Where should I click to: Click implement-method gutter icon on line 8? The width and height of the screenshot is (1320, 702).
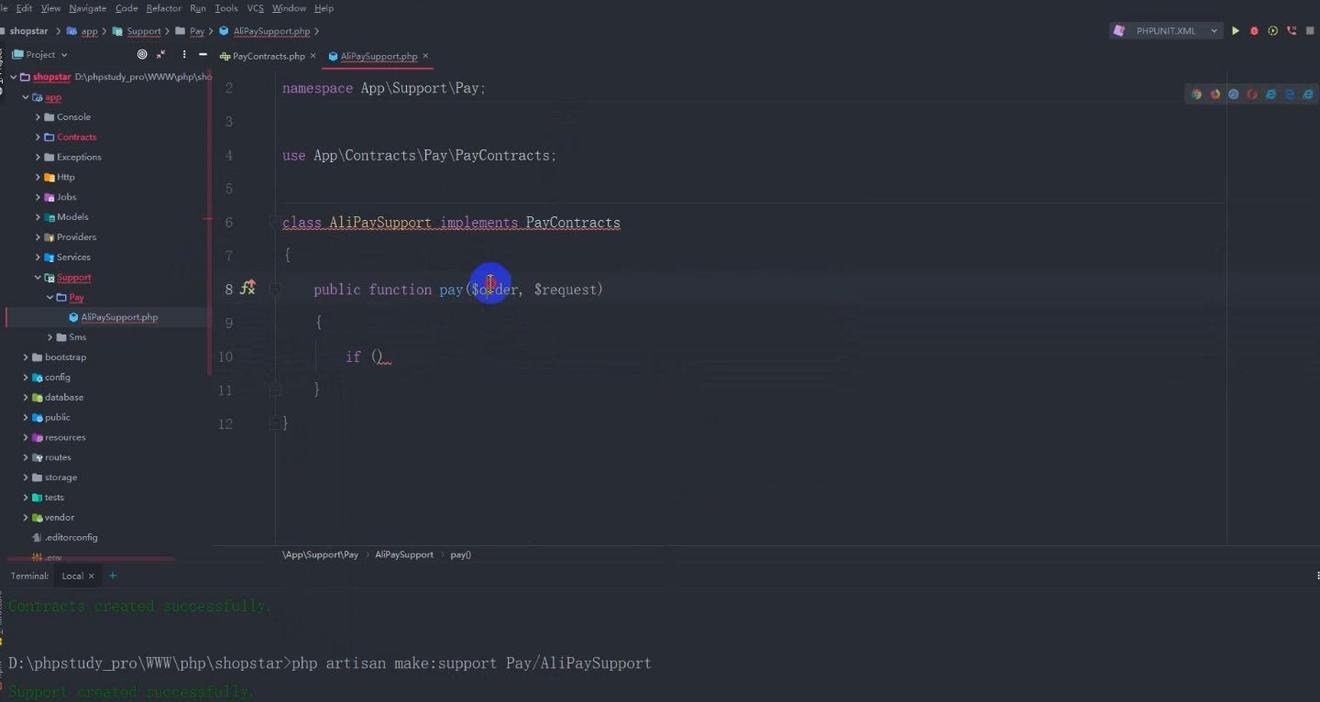point(247,289)
